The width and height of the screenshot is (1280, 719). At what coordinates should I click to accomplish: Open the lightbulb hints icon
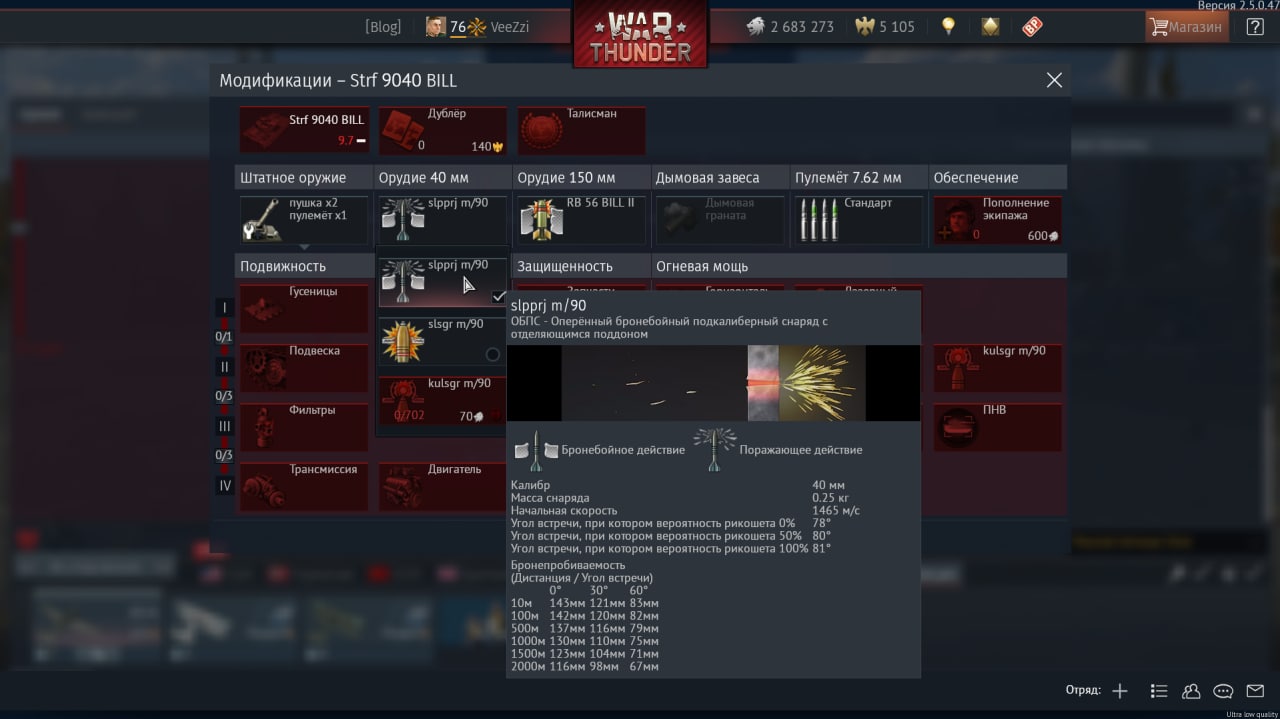(948, 27)
